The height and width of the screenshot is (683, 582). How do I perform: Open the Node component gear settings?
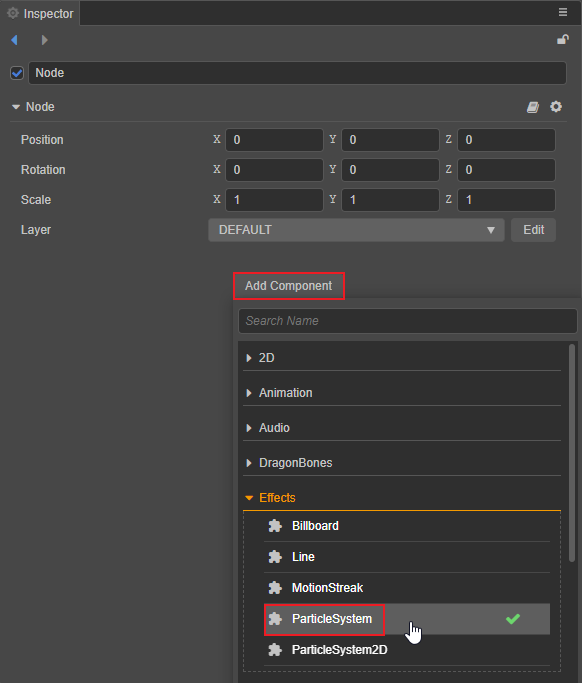556,107
